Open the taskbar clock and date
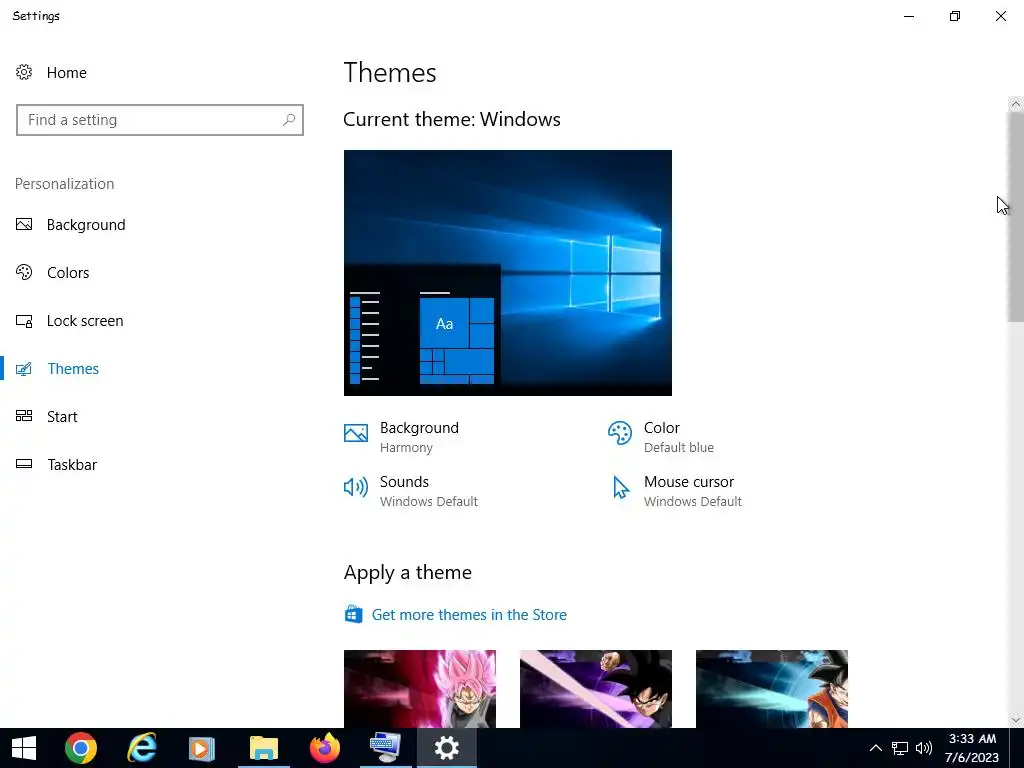 tap(972, 748)
